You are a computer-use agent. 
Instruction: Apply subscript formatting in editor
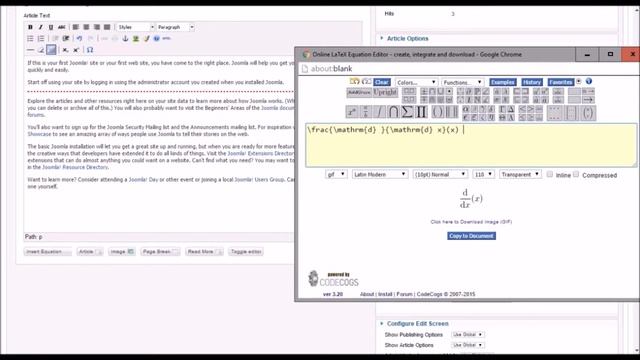click(x=65, y=50)
